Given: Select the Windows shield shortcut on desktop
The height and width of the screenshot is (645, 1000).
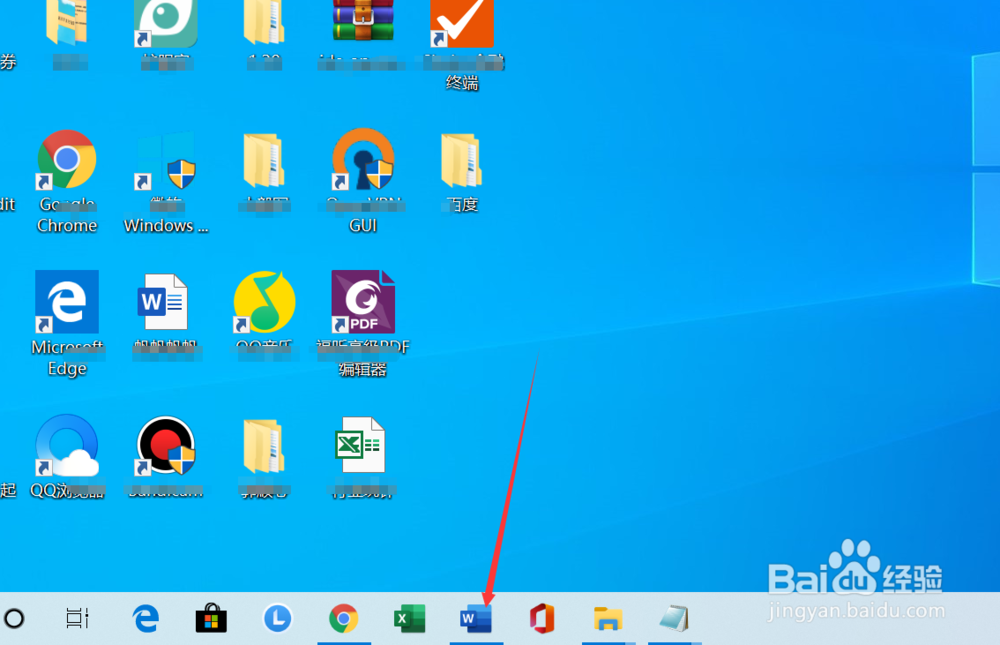Looking at the screenshot, I should [166, 161].
